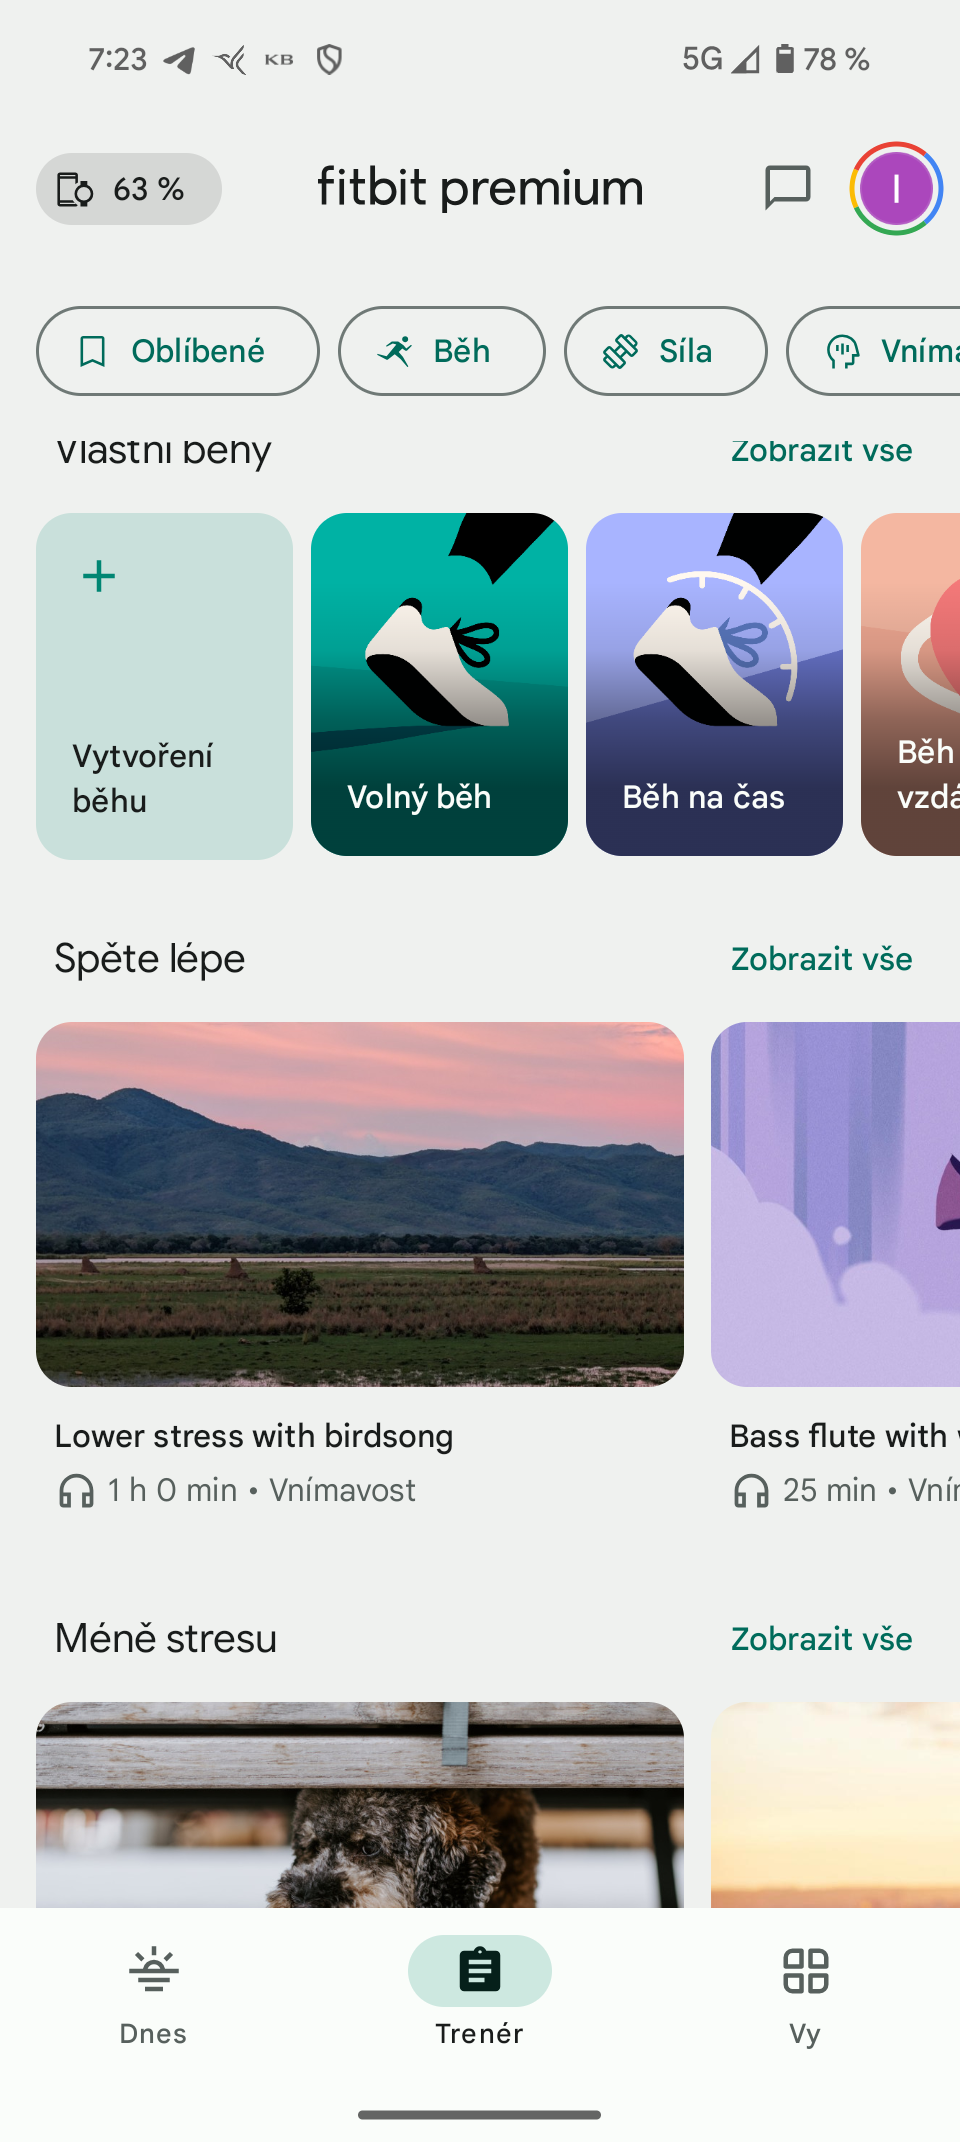Screen dimensions: 960x2142
Task: Open the dog photo stress session
Action: [360, 1804]
